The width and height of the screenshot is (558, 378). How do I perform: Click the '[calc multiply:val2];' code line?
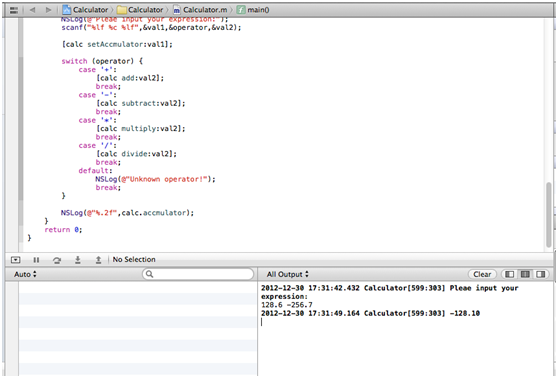click(141, 128)
